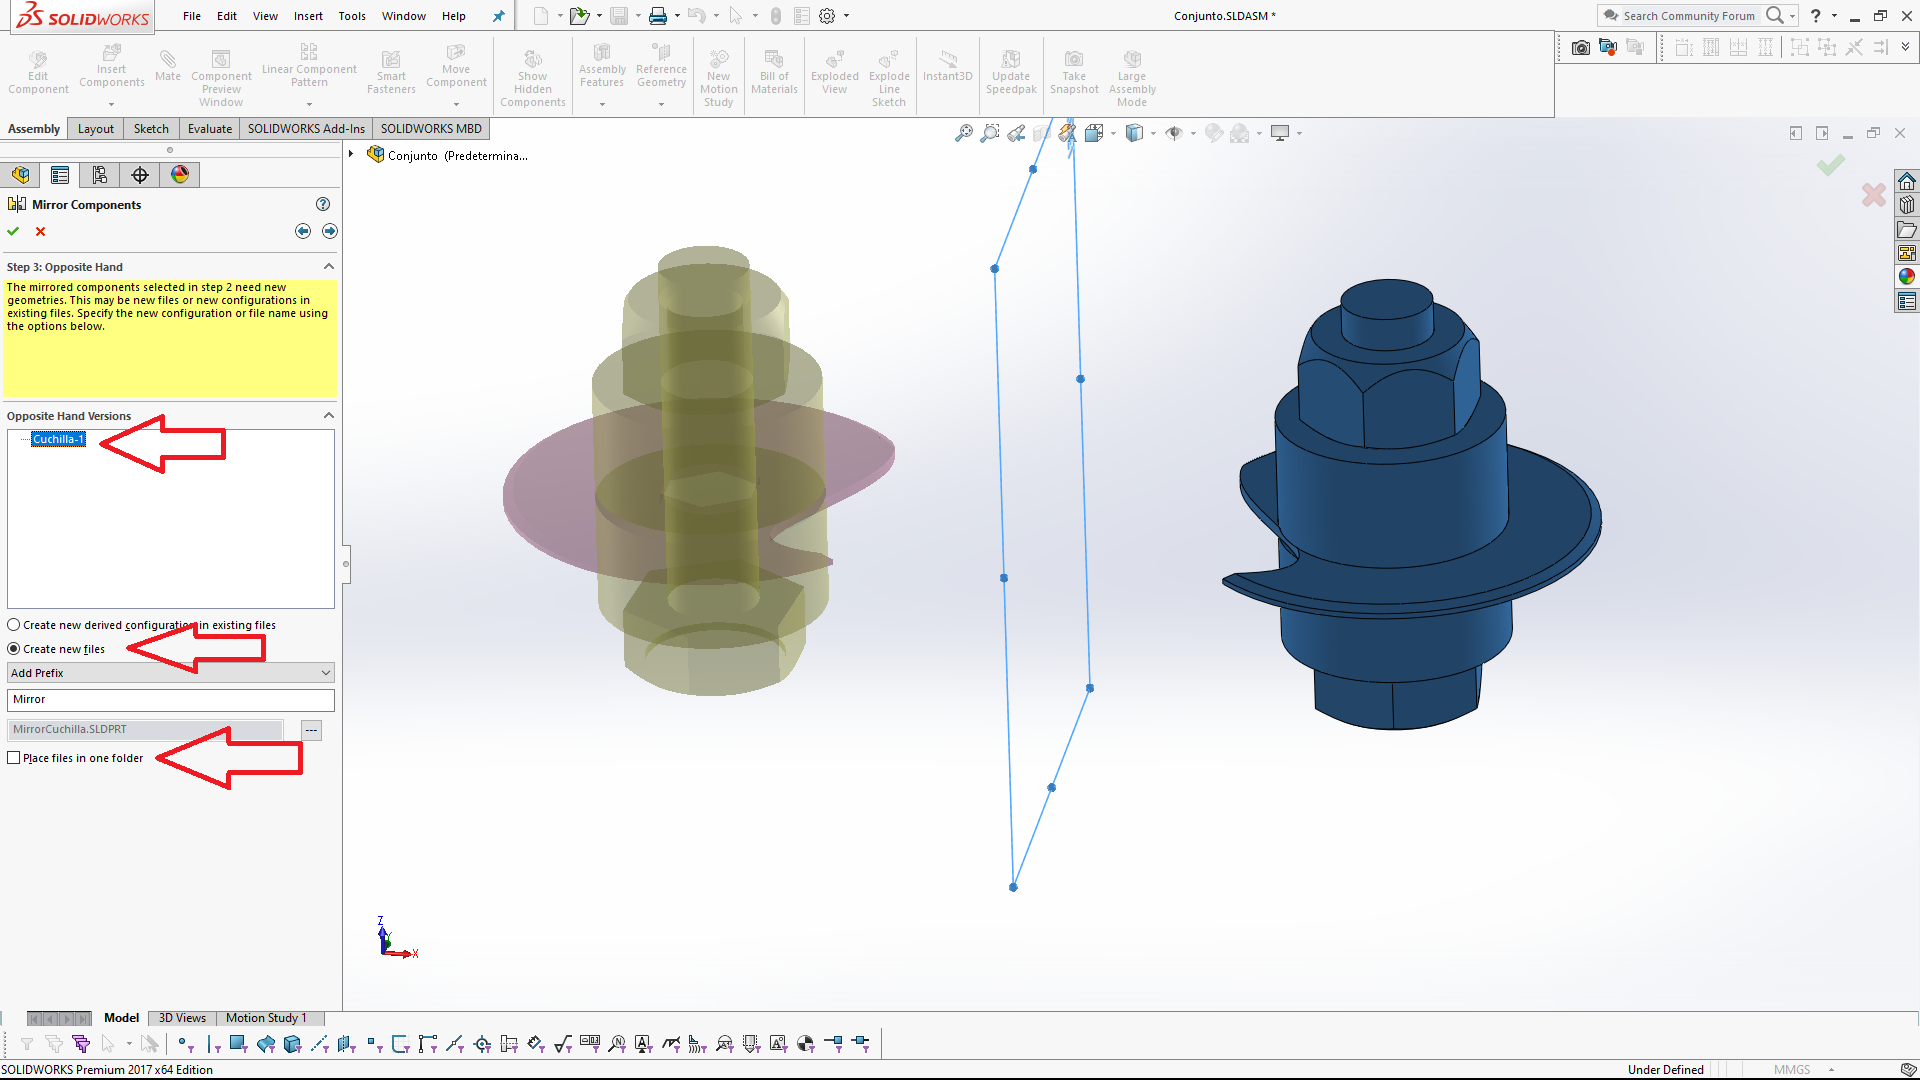Image resolution: width=1920 pixels, height=1080 pixels.
Task: Select Create new derived configuration radio button
Action: 14,624
